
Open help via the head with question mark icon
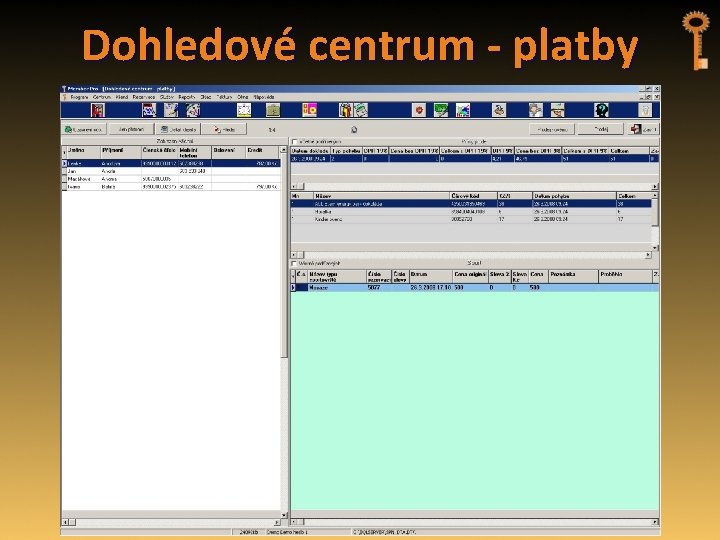coord(601,110)
